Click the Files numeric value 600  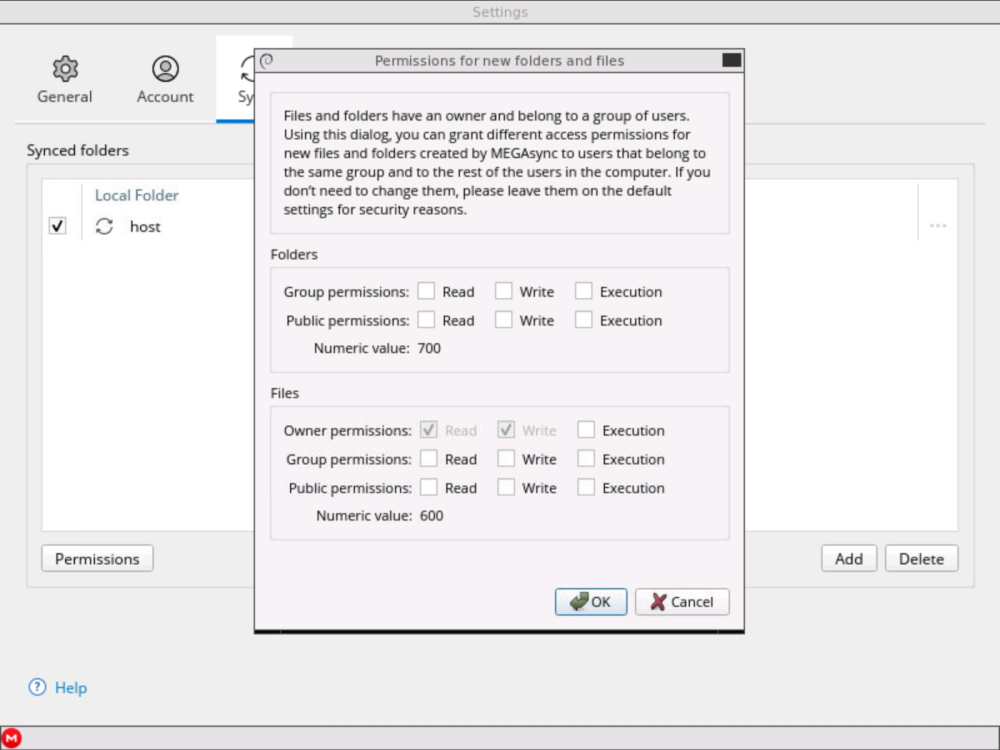[x=432, y=516]
